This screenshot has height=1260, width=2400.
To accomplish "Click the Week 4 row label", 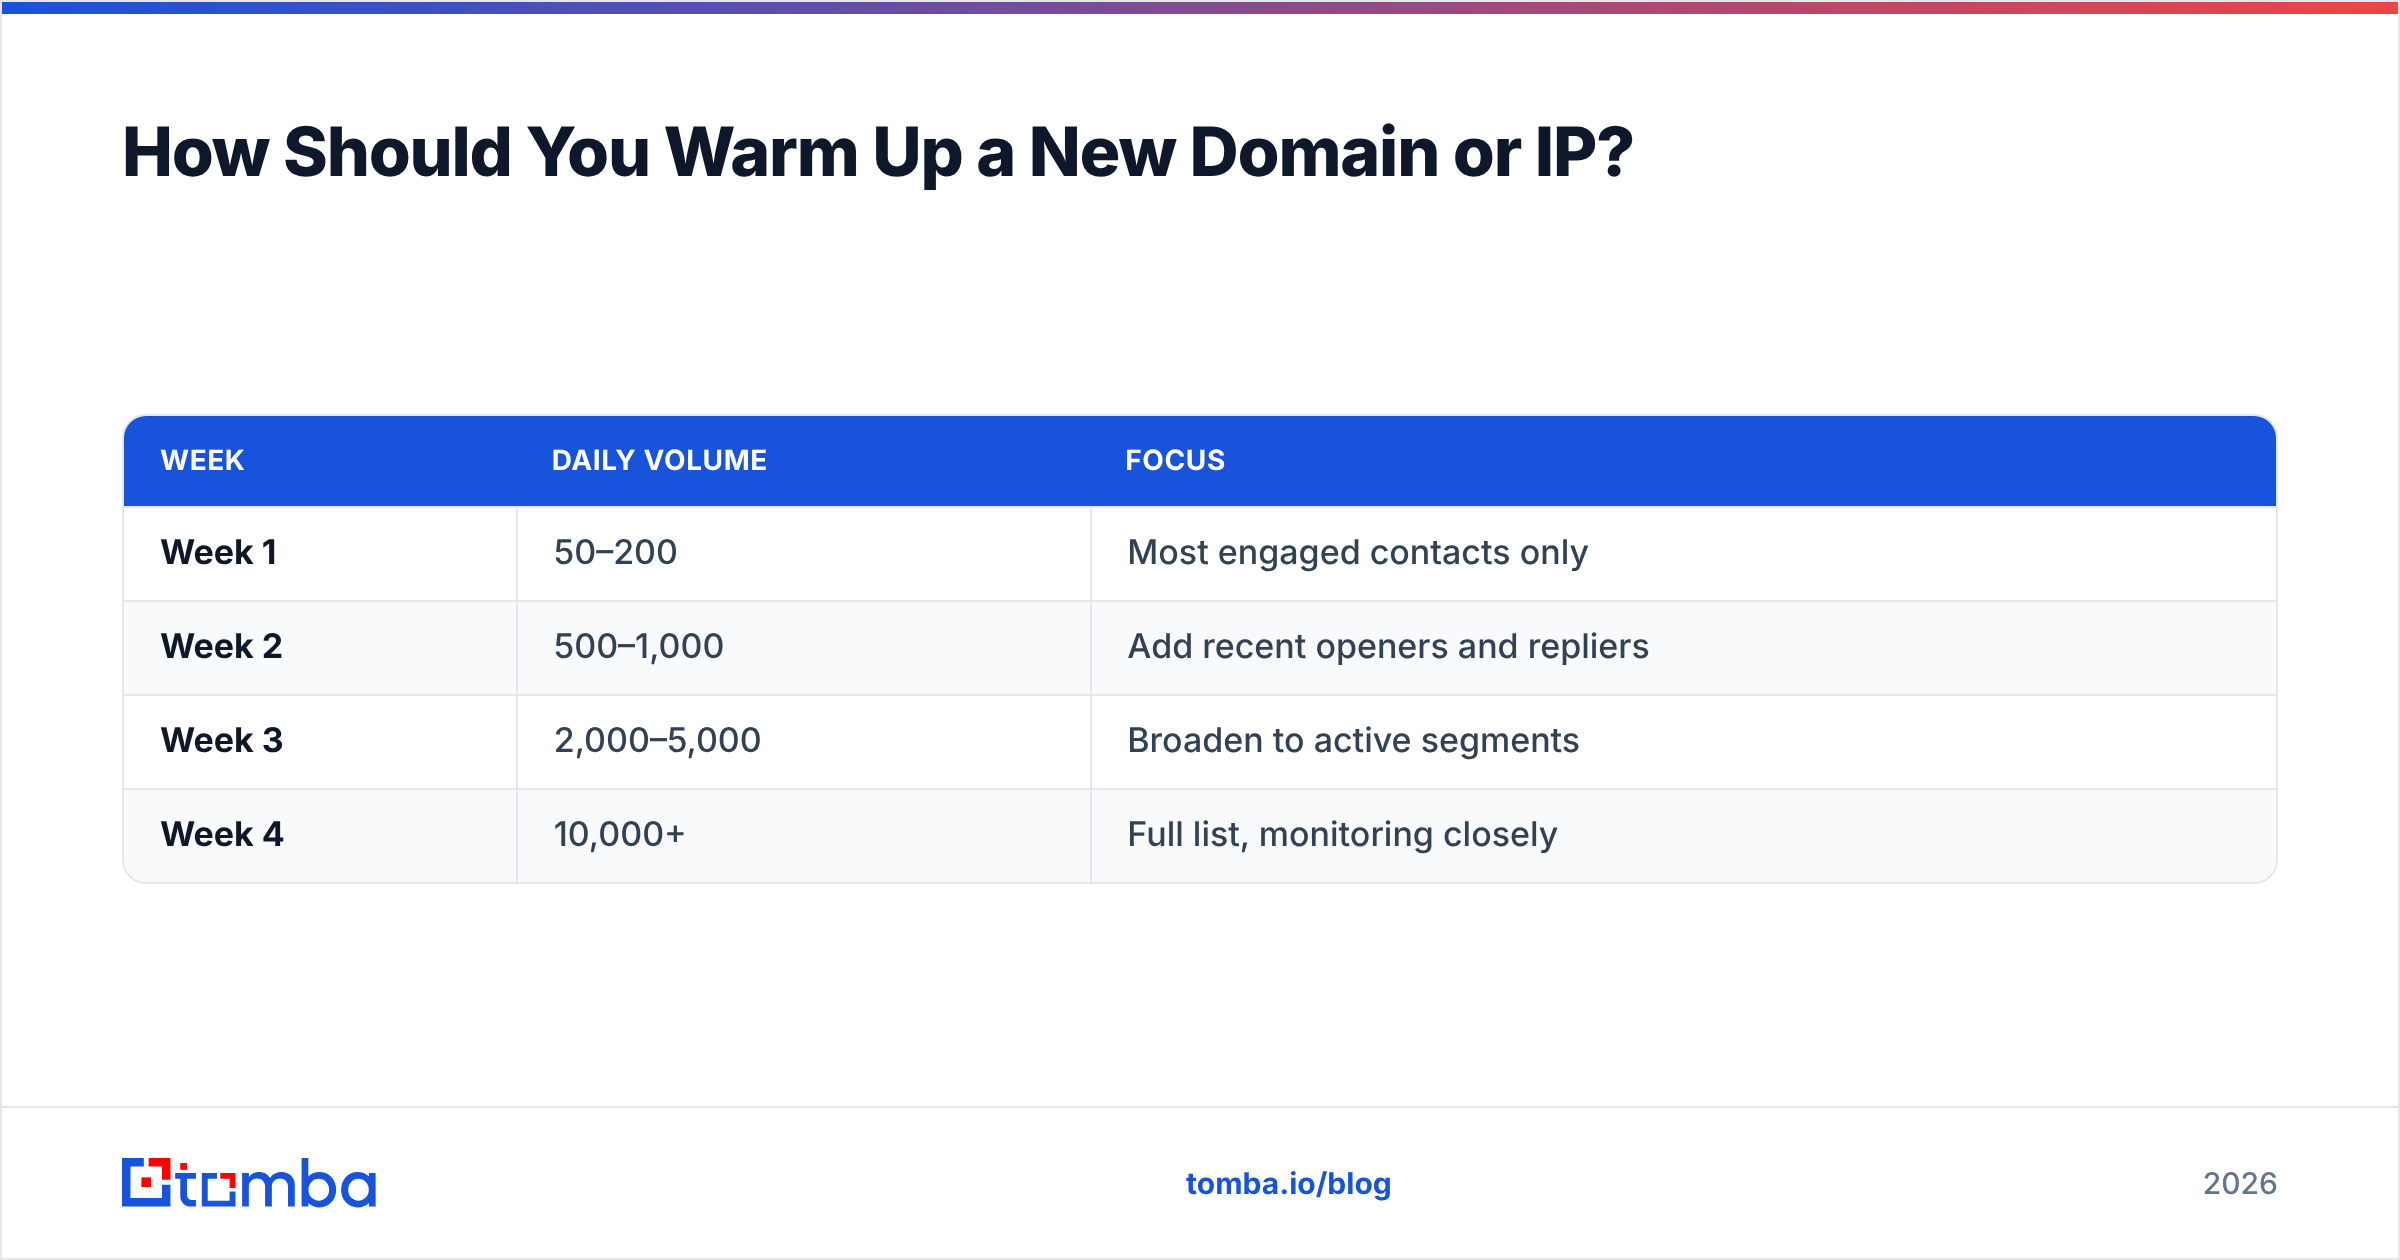I will pos(222,834).
